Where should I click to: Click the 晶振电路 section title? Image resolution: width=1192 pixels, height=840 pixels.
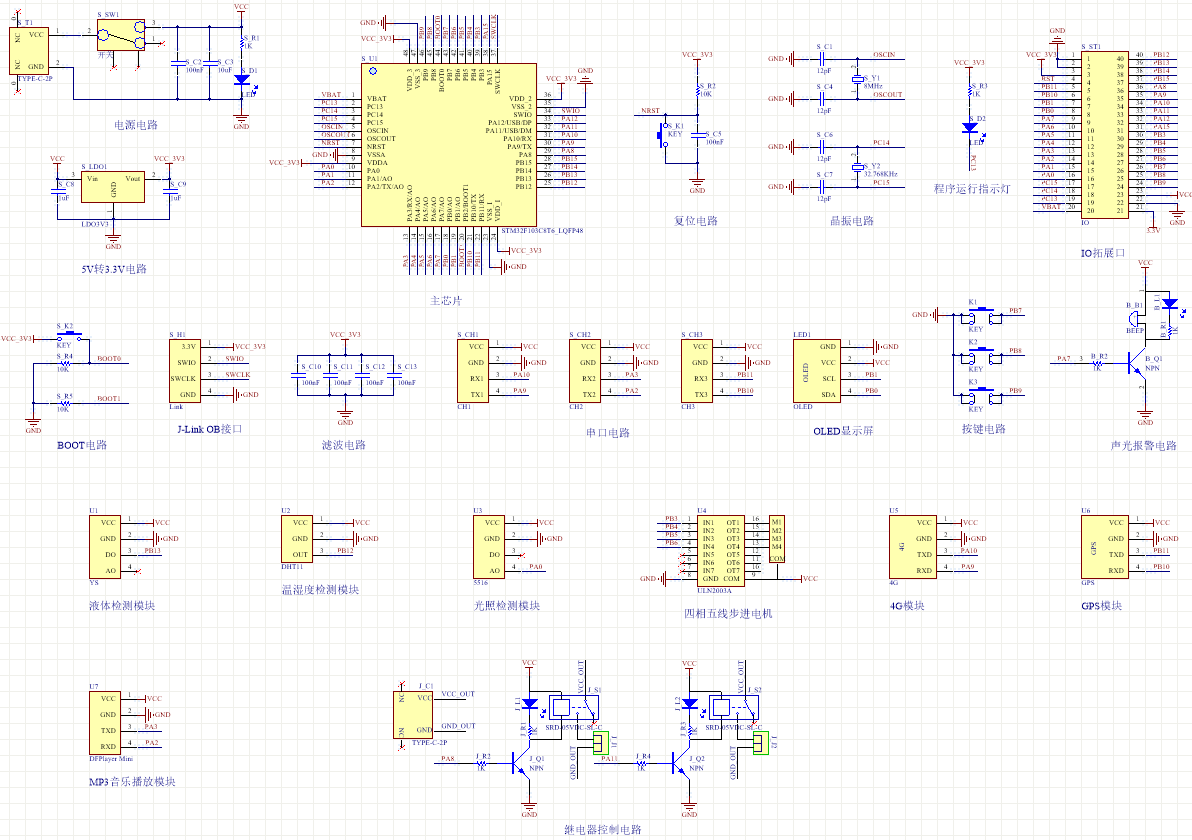[x=851, y=220]
